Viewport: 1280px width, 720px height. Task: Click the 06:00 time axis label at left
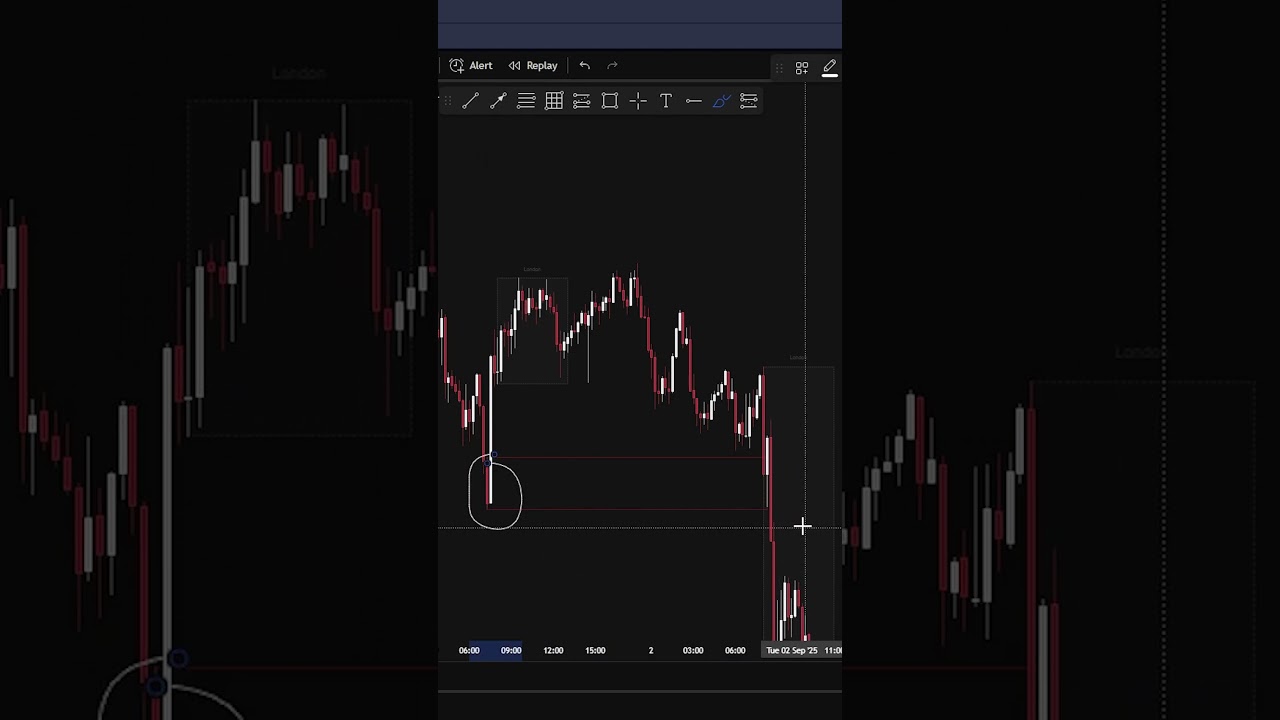pyautogui.click(x=469, y=650)
